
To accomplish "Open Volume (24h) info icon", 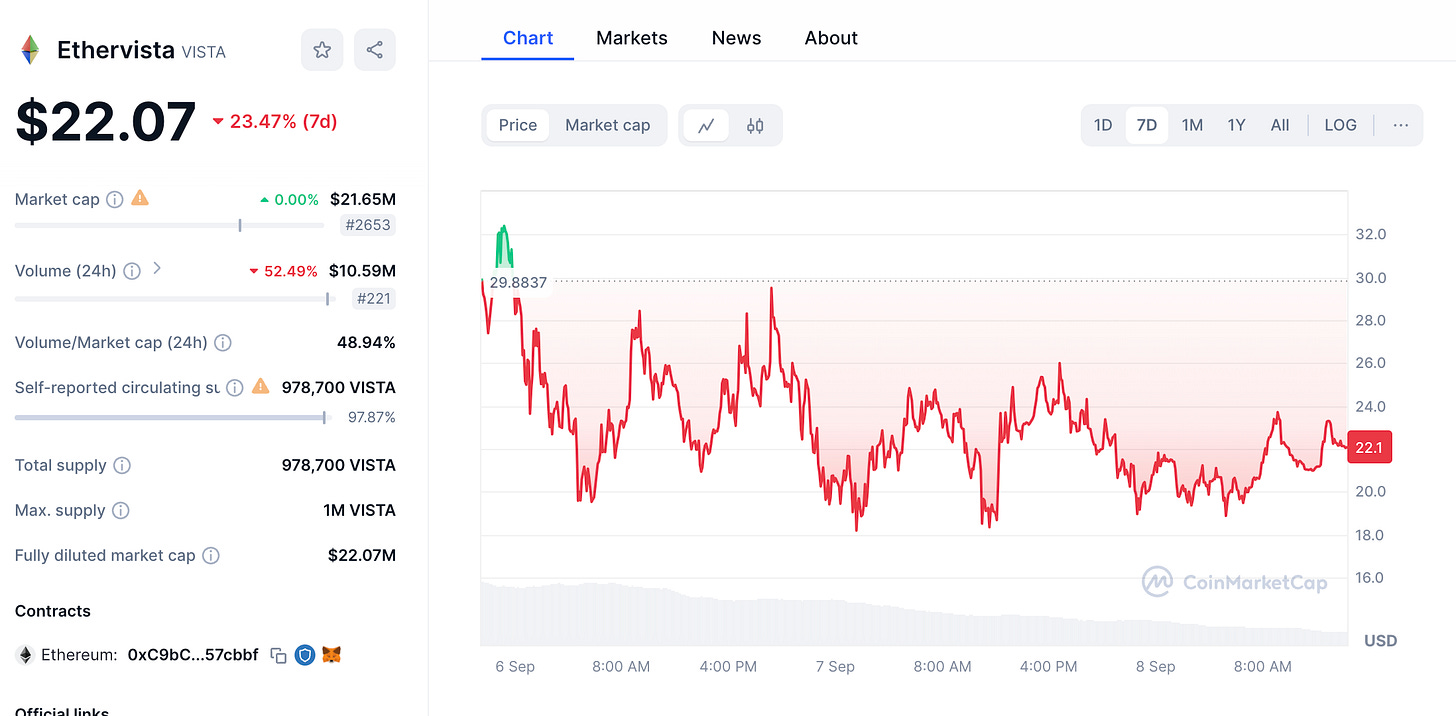I will point(132,271).
